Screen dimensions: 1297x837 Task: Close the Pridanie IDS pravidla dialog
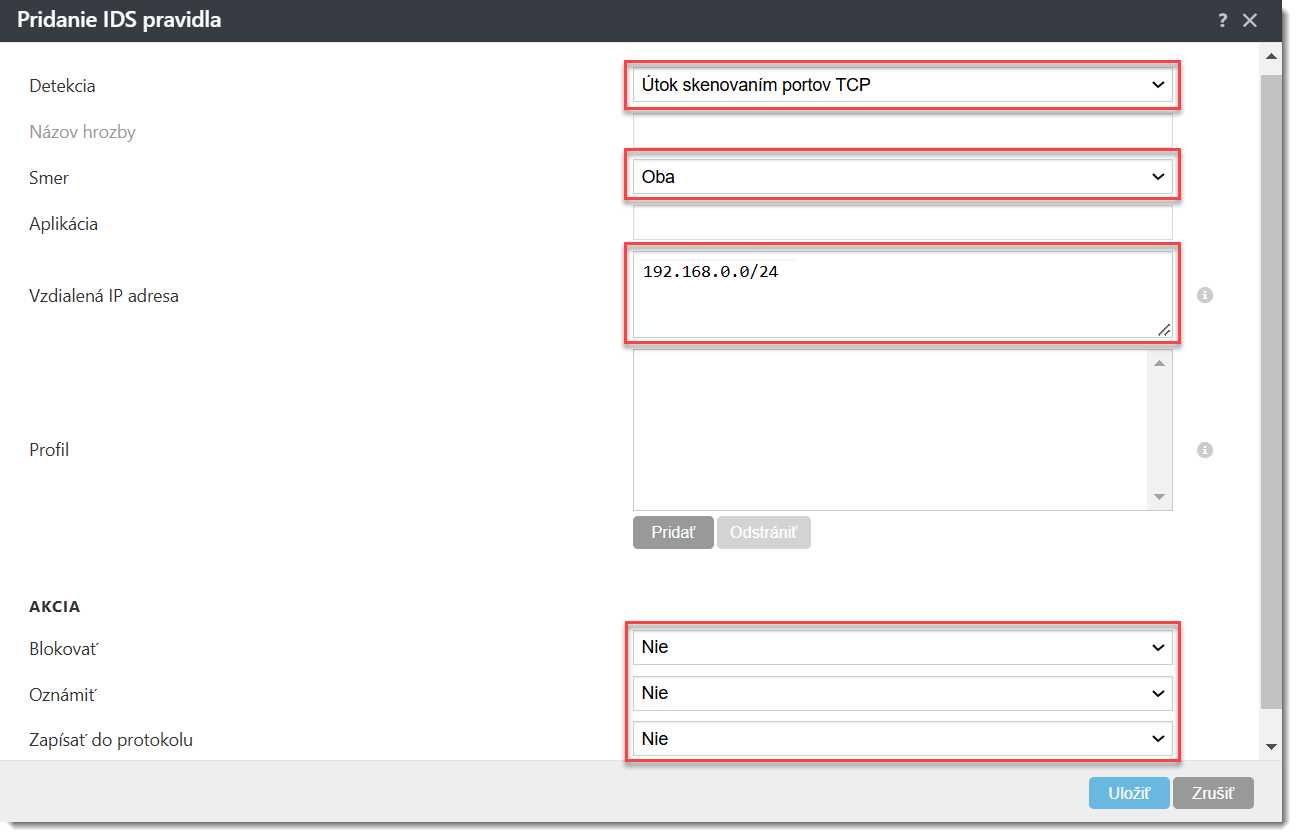coord(1250,21)
